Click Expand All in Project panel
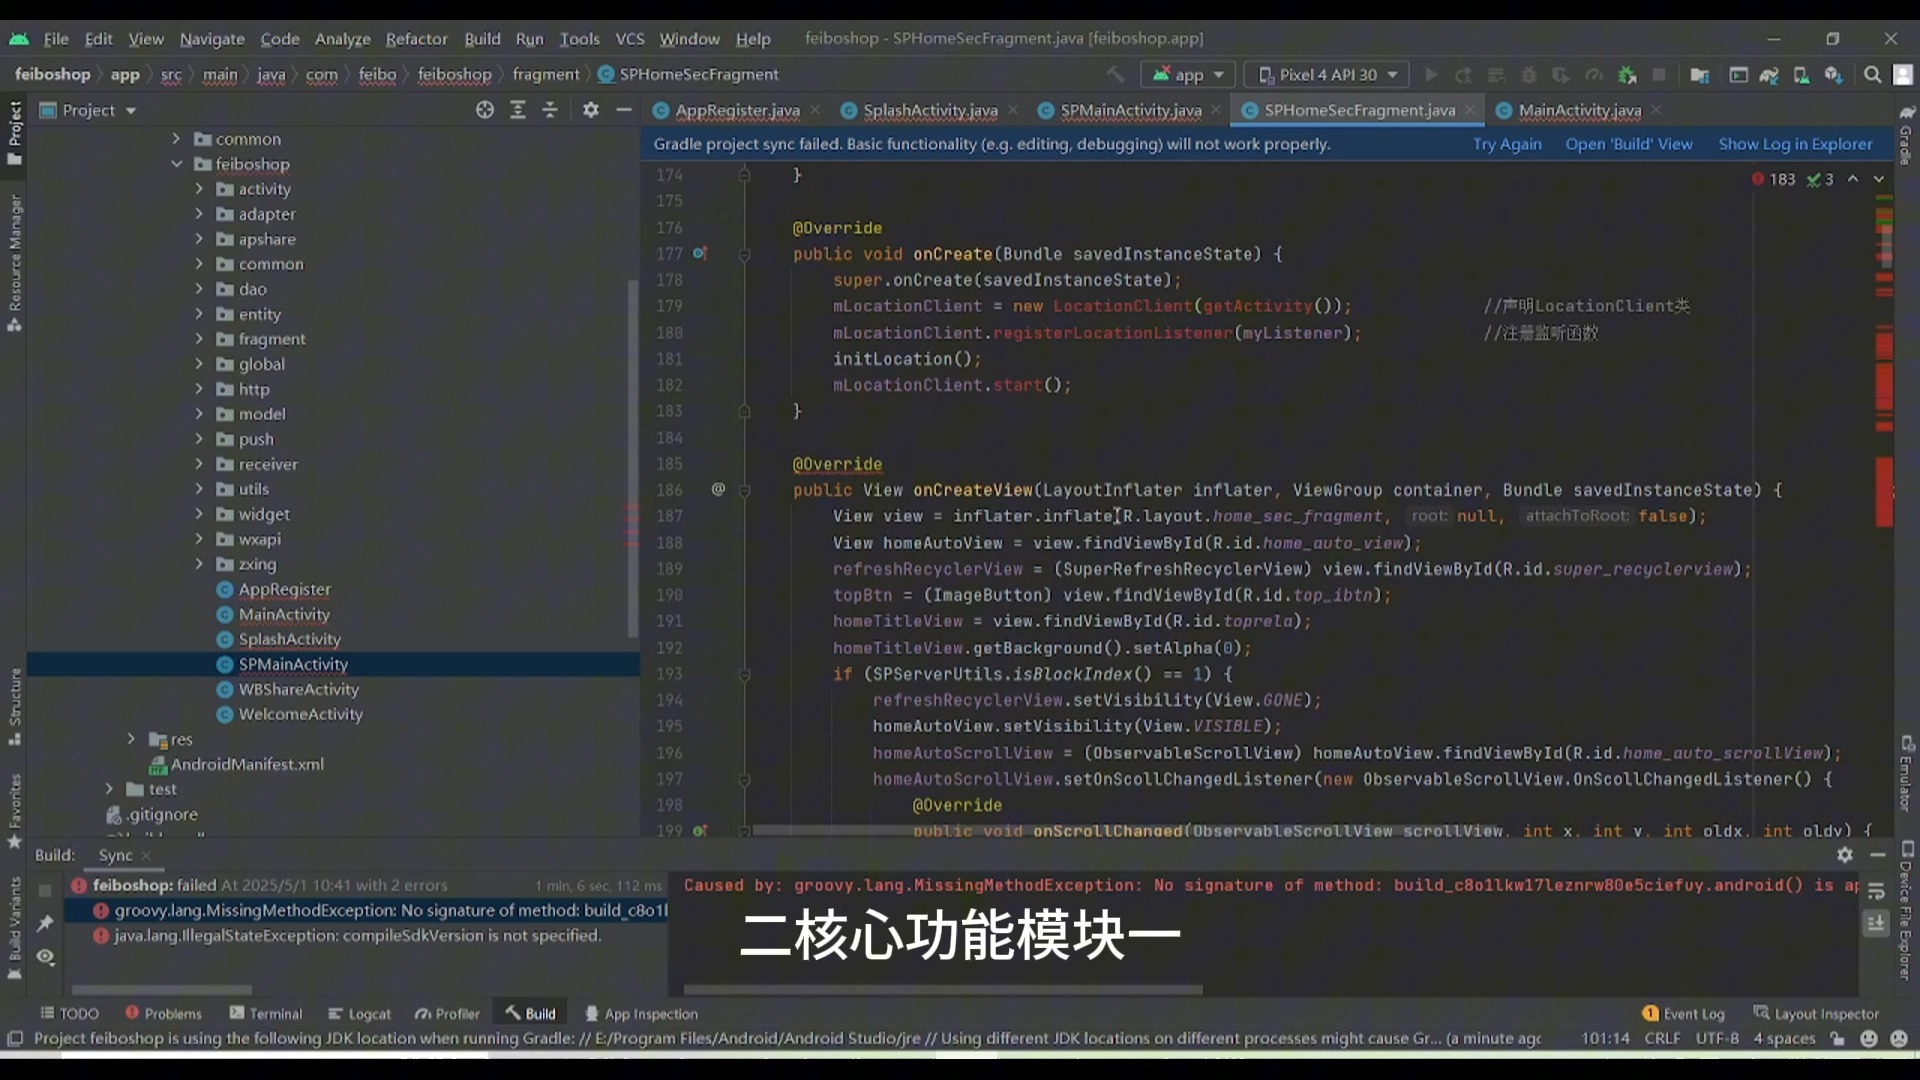Screen dimensions: 1920x1080 (x=517, y=110)
